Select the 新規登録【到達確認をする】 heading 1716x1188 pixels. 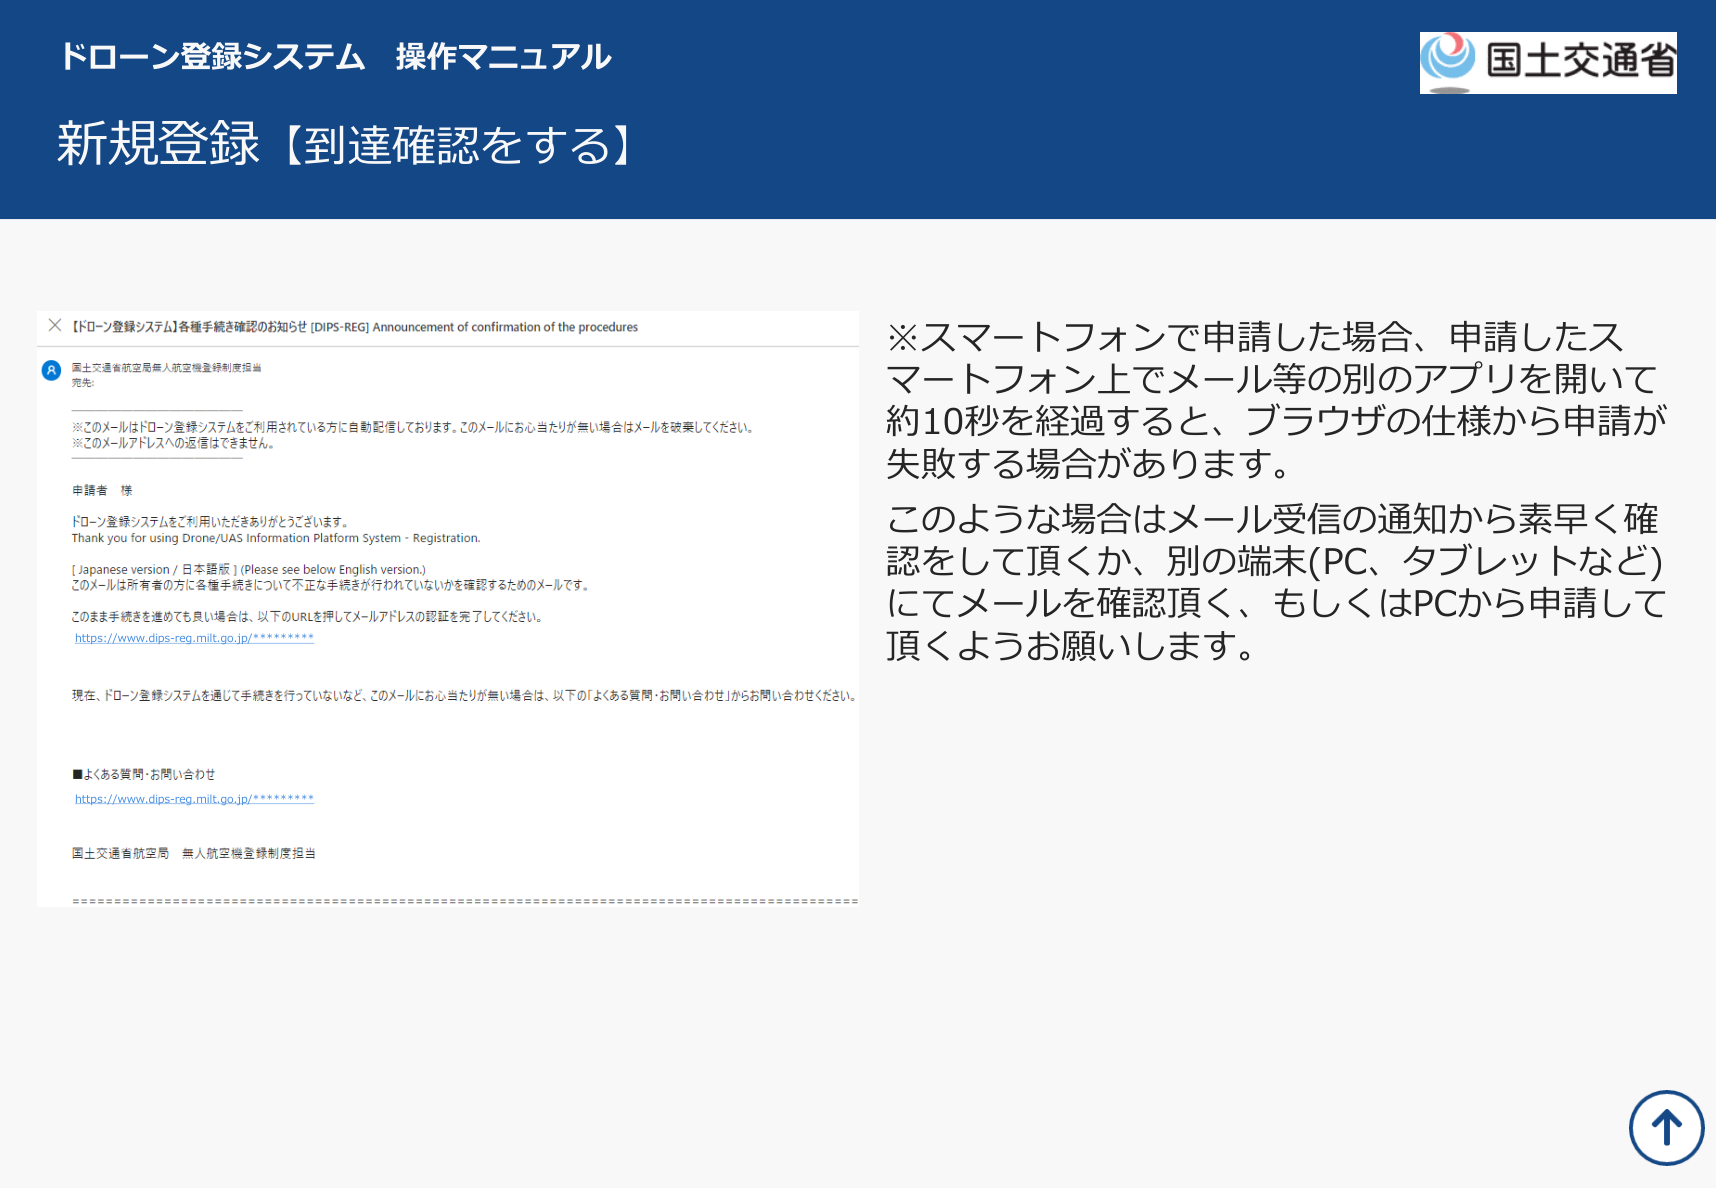coord(345,145)
